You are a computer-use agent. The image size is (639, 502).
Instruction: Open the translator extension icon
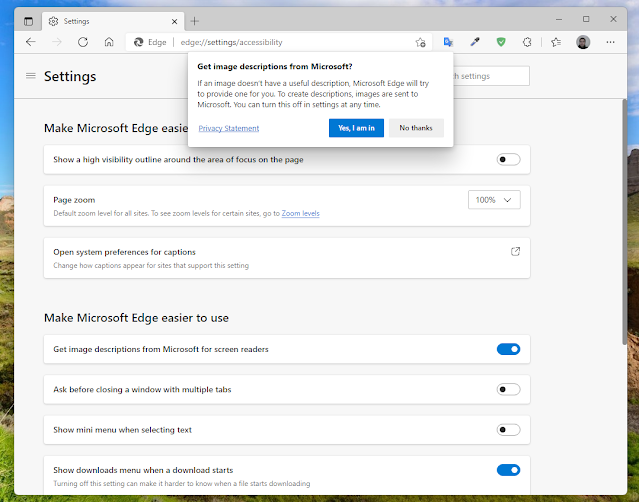448,42
